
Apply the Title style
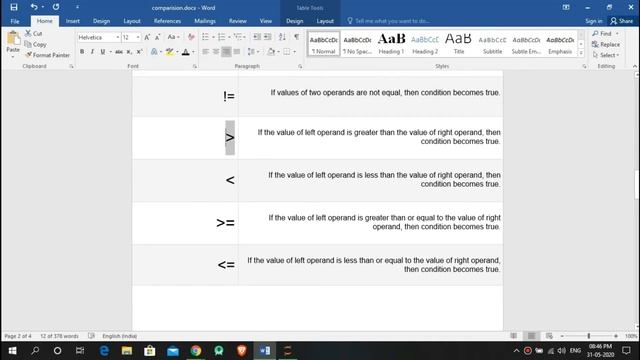459,44
